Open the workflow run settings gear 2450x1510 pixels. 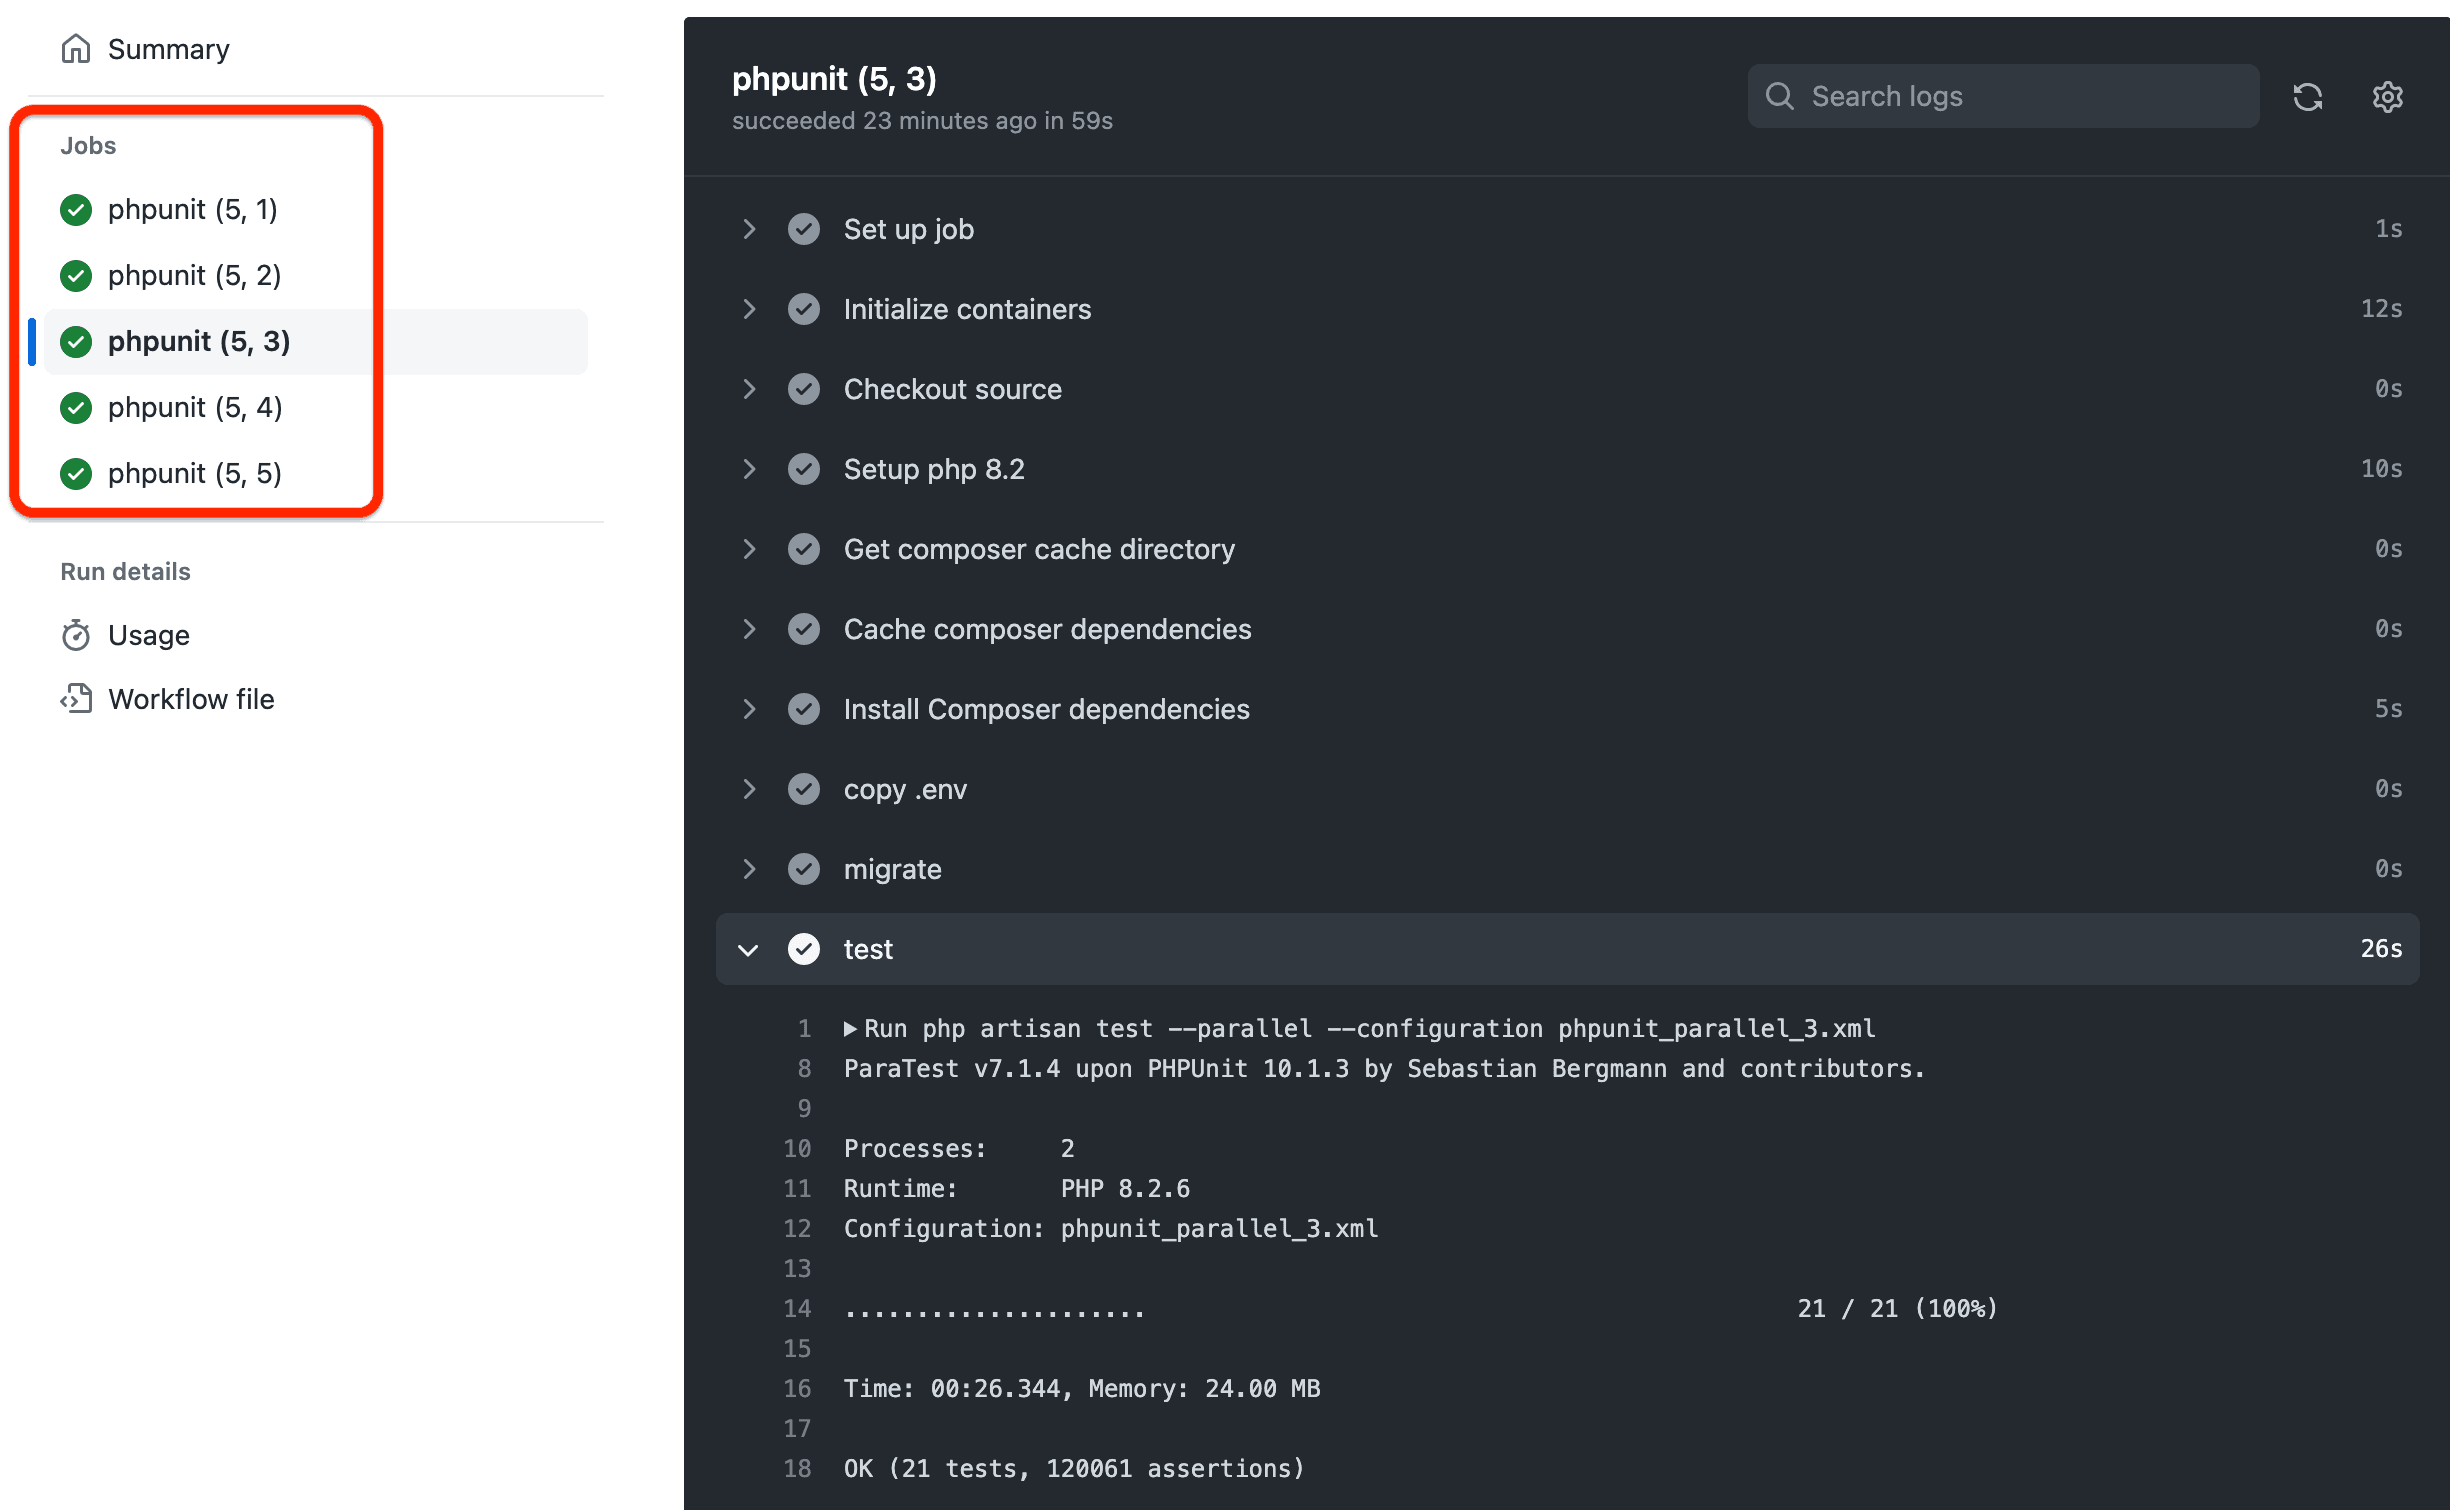click(x=2387, y=96)
